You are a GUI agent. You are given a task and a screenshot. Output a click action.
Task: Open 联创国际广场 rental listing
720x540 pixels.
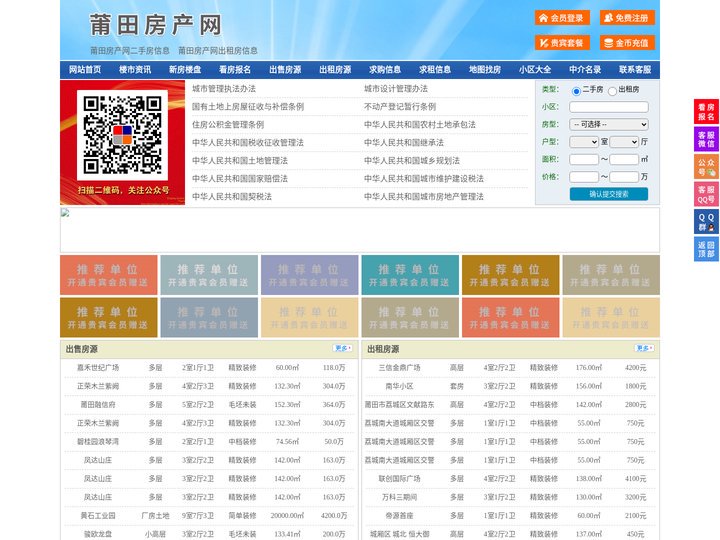click(x=399, y=478)
